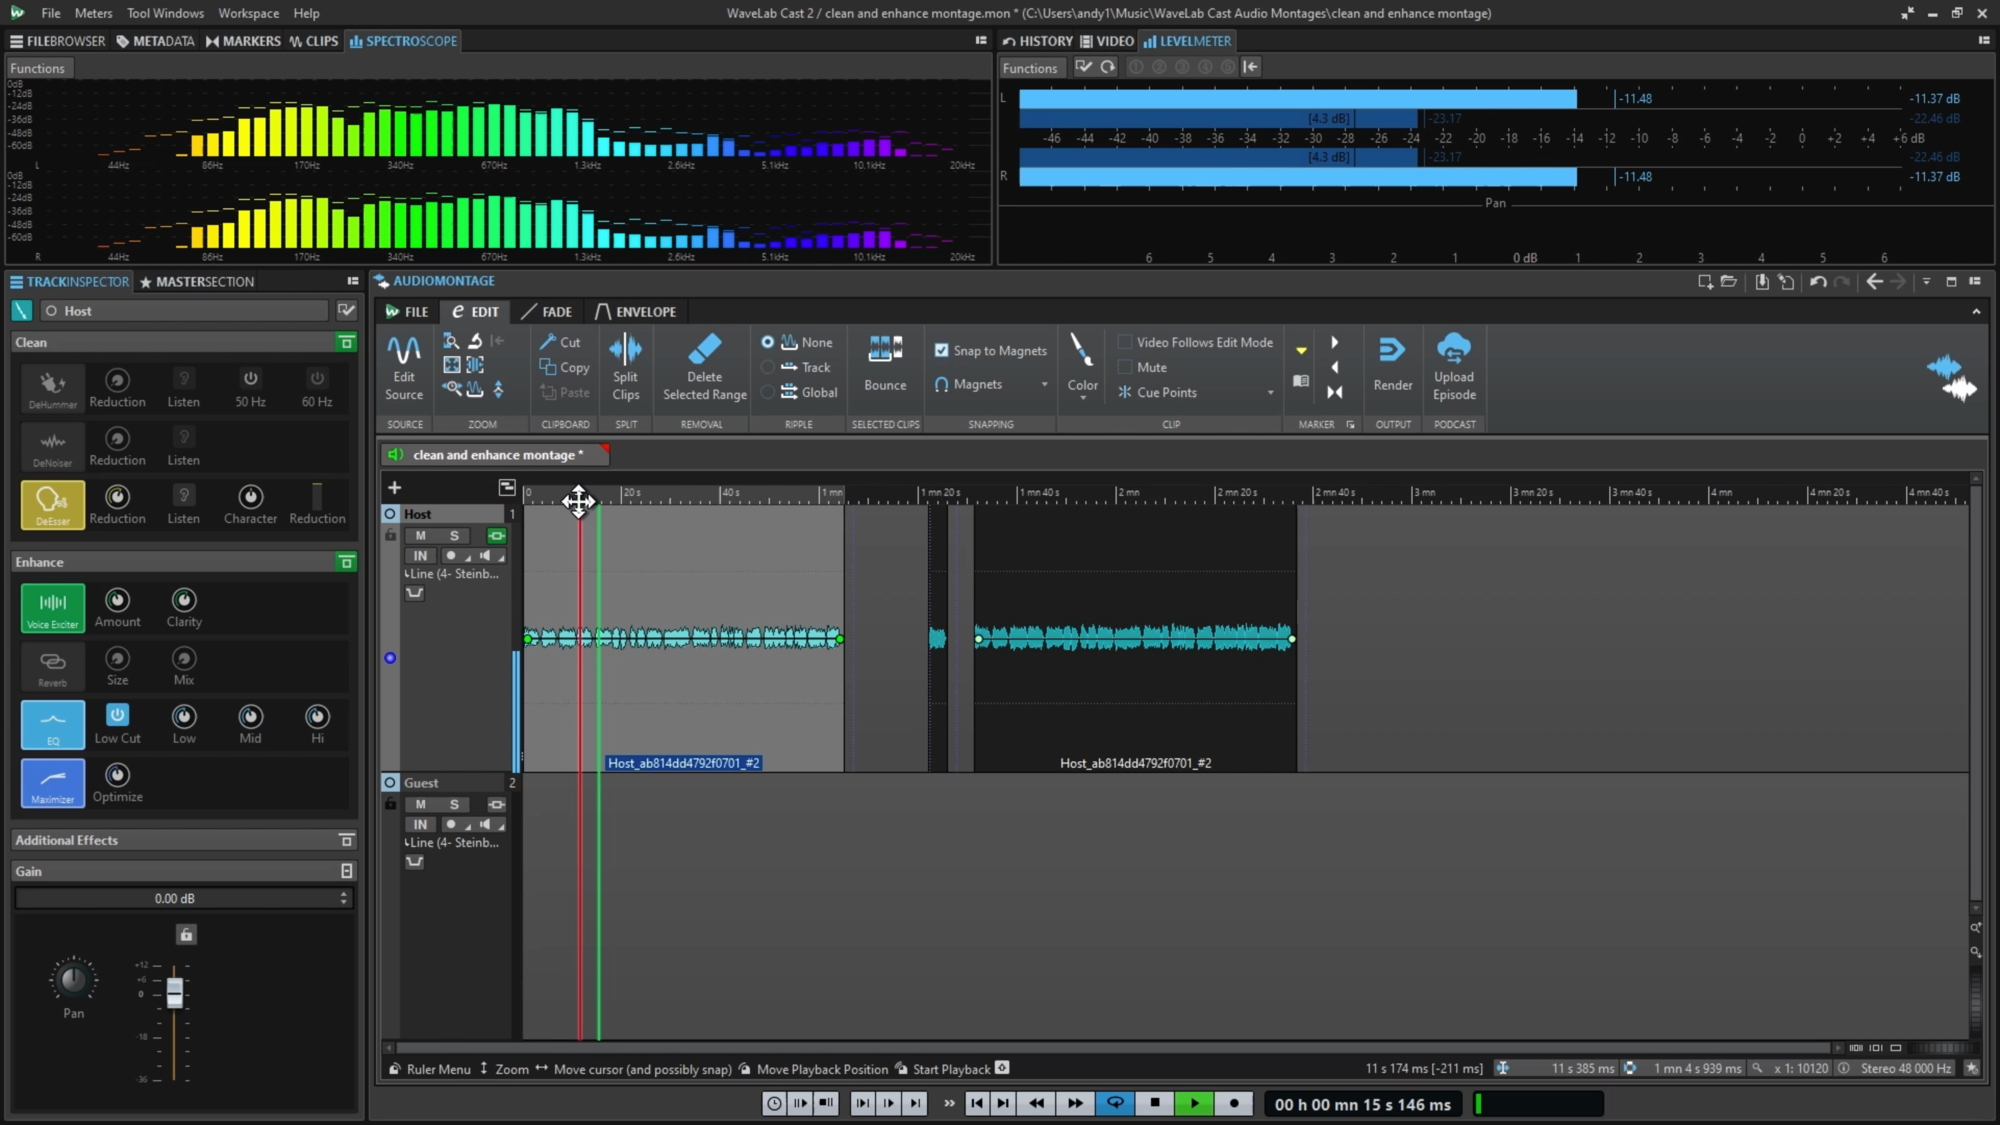Image resolution: width=2000 pixels, height=1125 pixels.
Task: Disable Snap to Magnets
Action: [942, 350]
